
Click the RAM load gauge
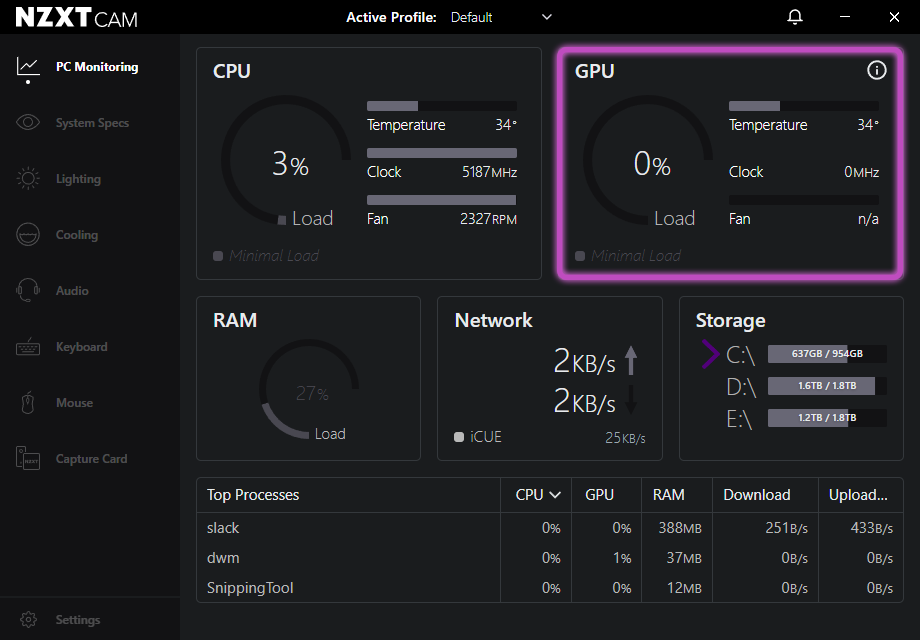(x=308, y=390)
